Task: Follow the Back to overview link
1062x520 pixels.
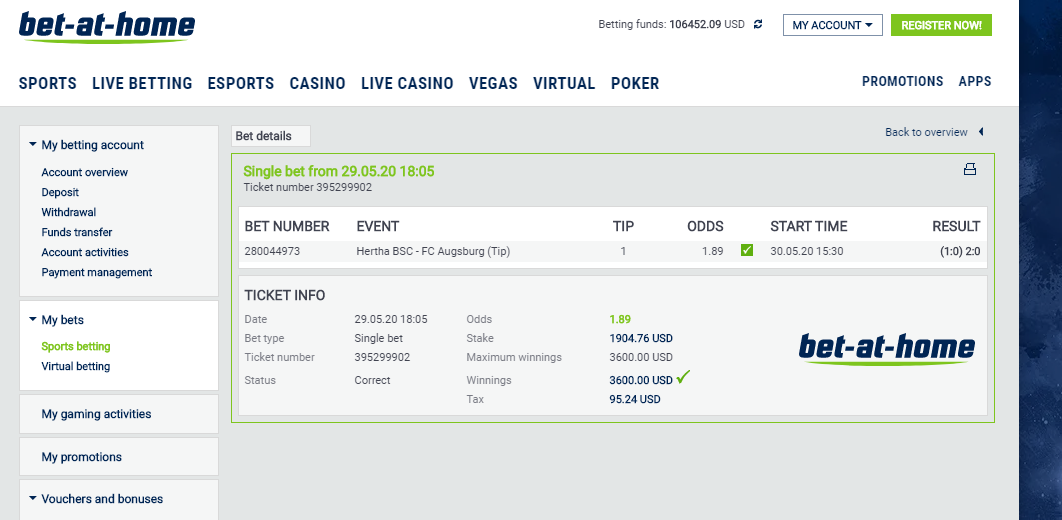Action: pyautogui.click(x=926, y=132)
